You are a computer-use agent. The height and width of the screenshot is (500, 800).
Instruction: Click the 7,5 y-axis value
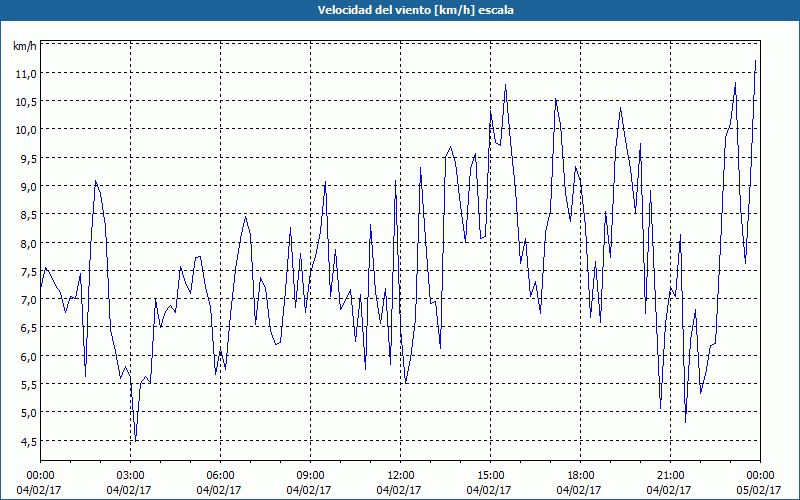[x=29, y=271]
